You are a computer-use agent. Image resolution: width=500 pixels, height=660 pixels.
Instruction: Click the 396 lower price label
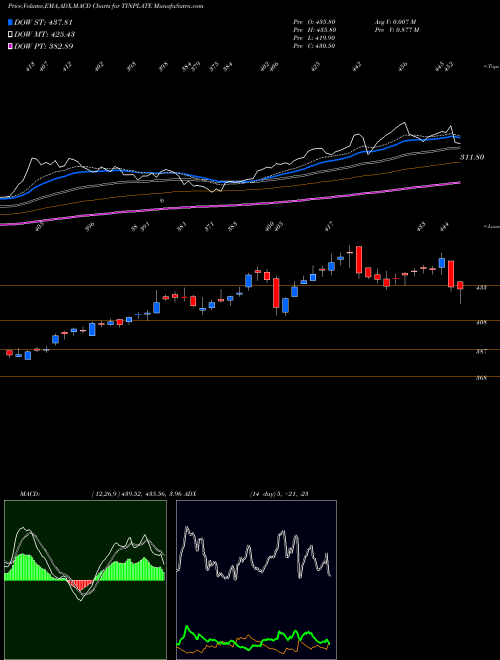coord(90,226)
